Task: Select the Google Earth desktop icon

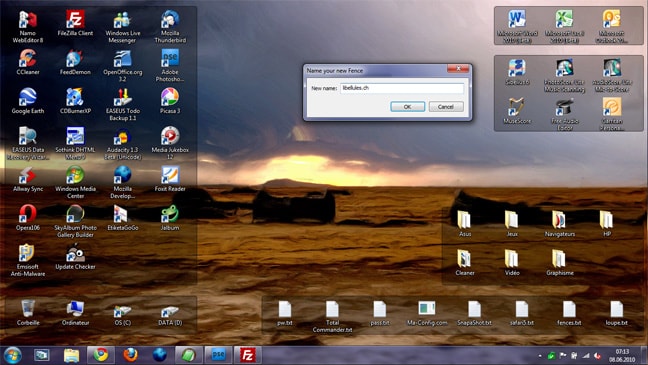Action: 28,101
